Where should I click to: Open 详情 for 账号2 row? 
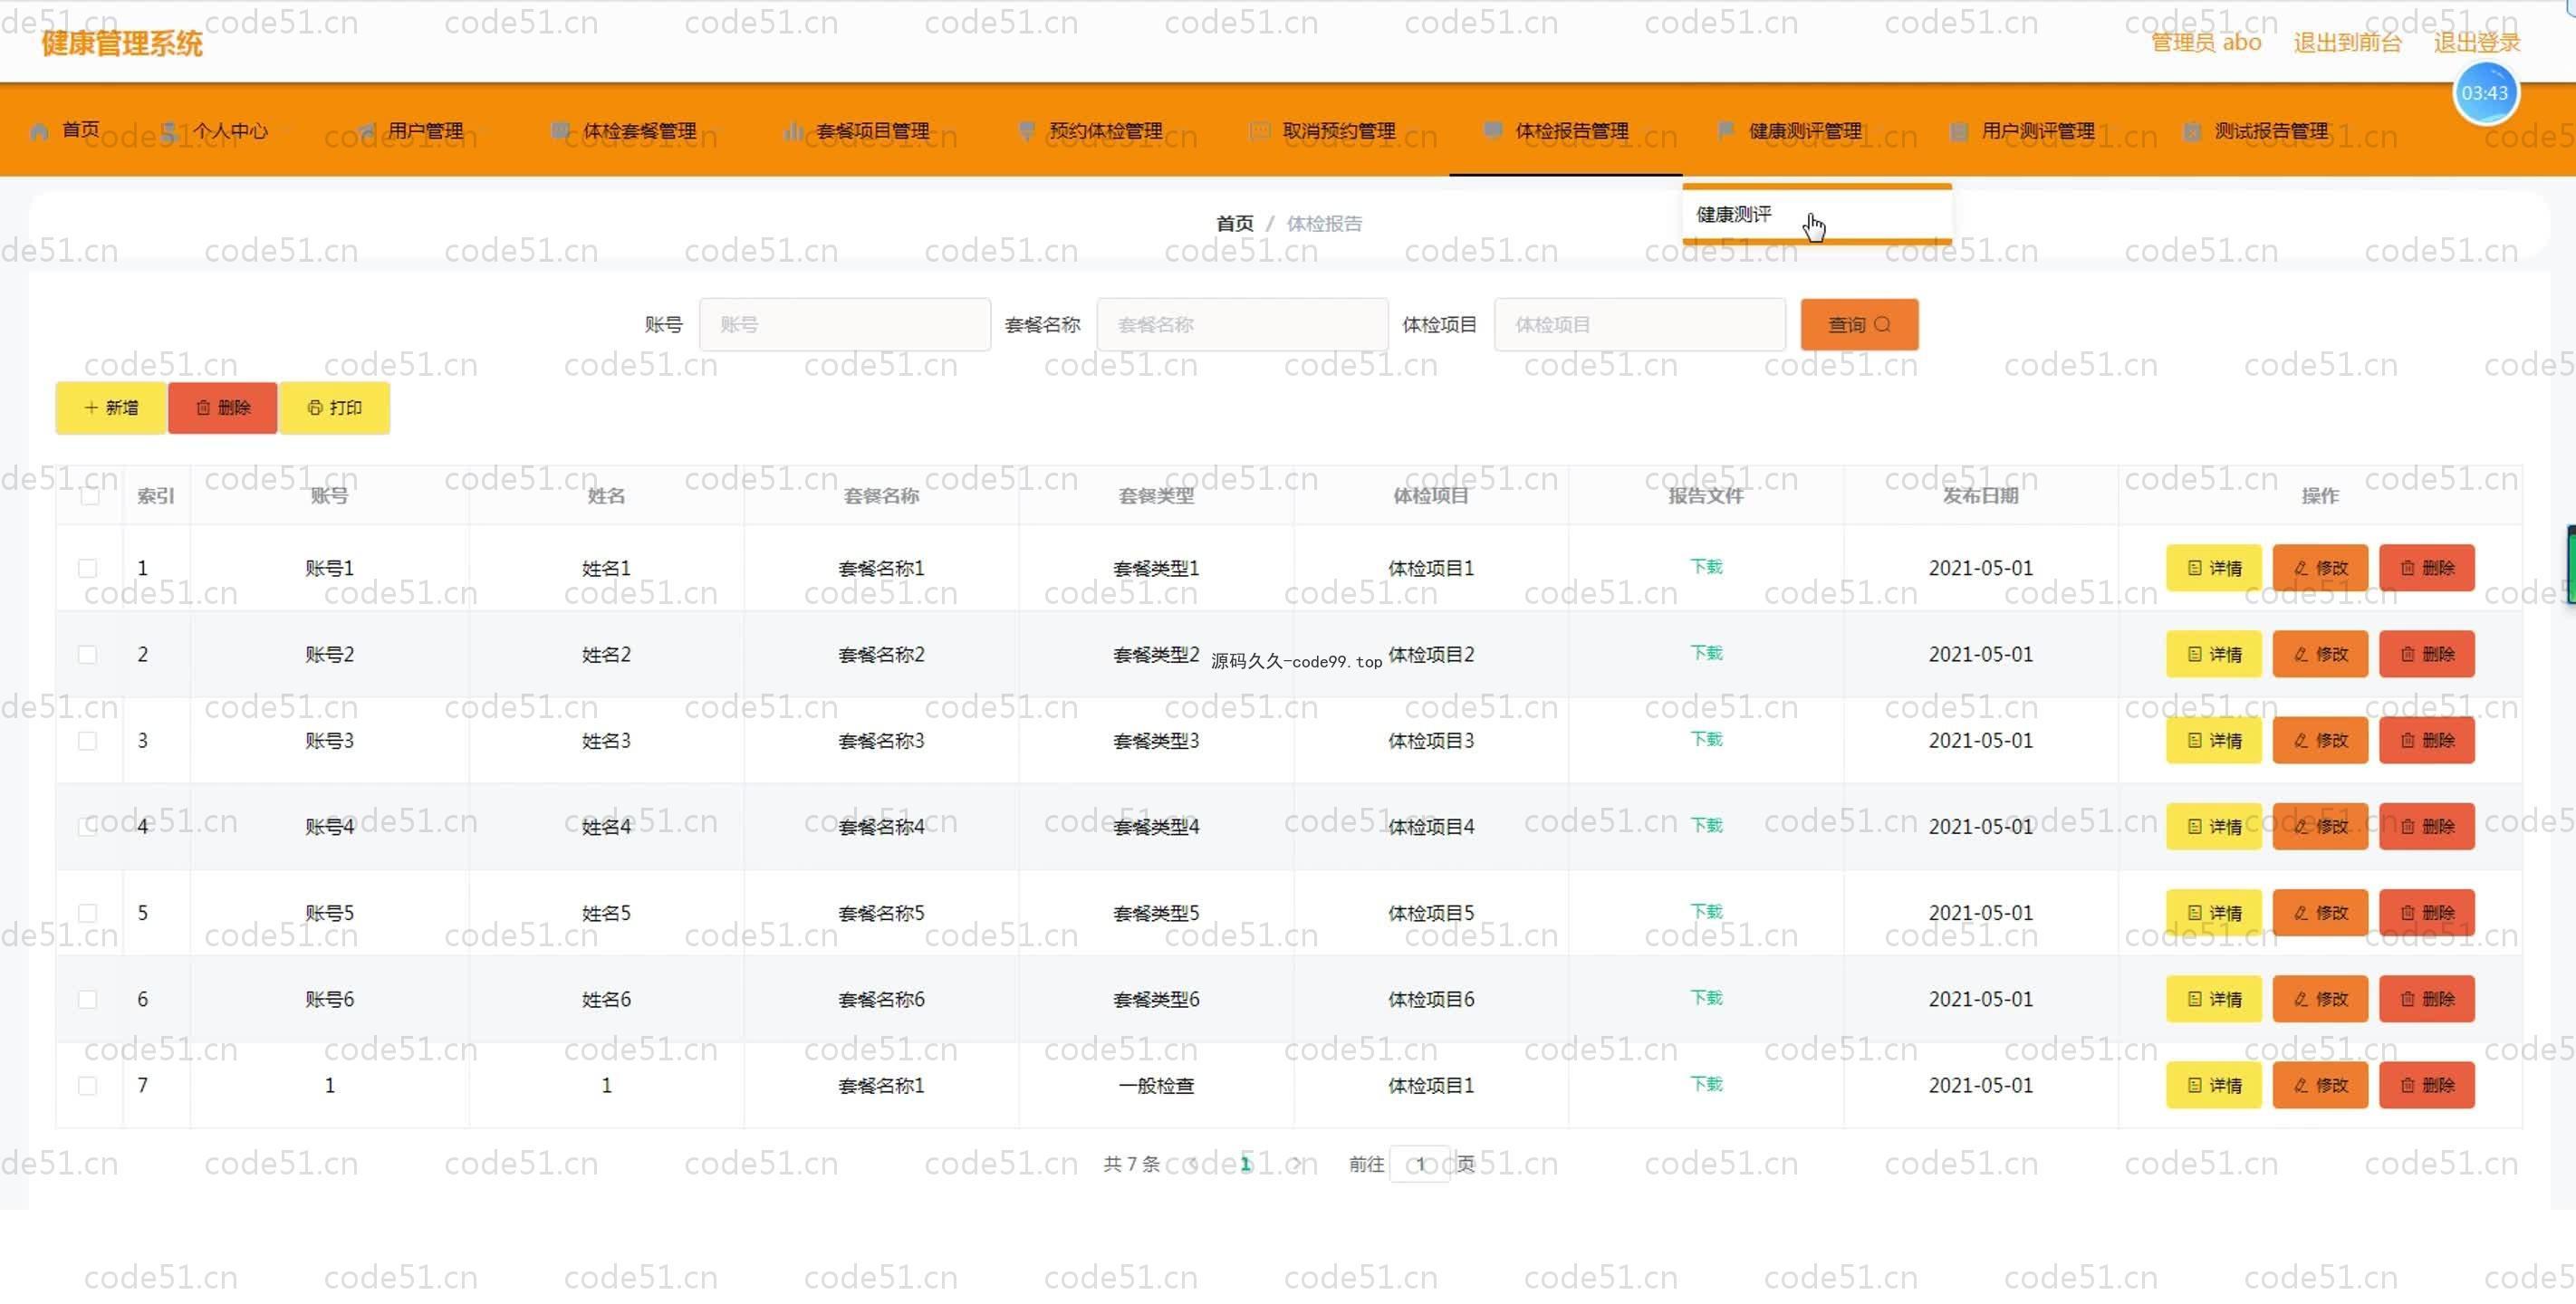tap(2213, 654)
